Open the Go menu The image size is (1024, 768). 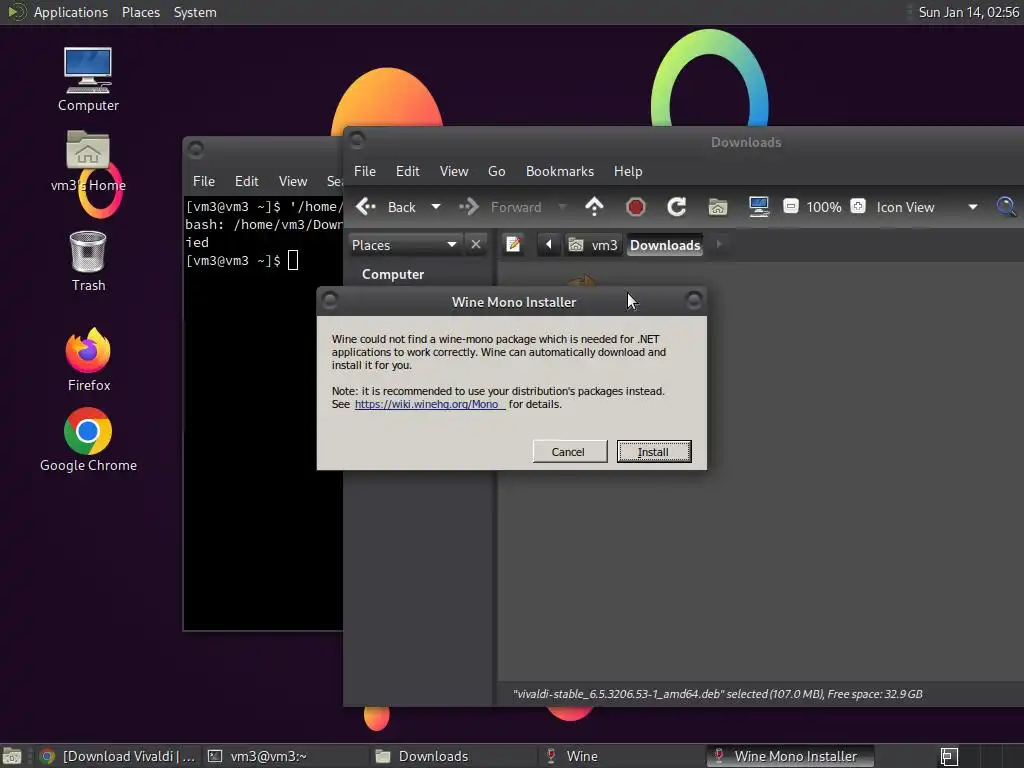496,171
